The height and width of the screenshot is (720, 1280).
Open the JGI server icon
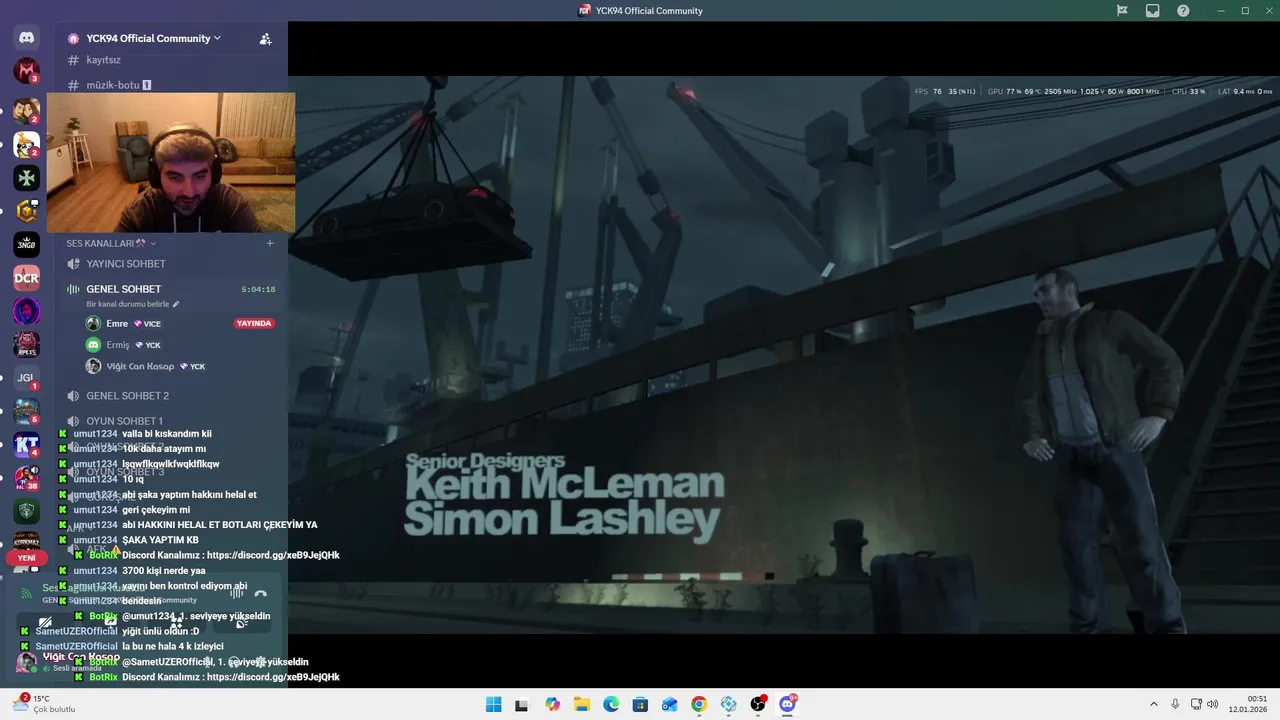click(26, 378)
